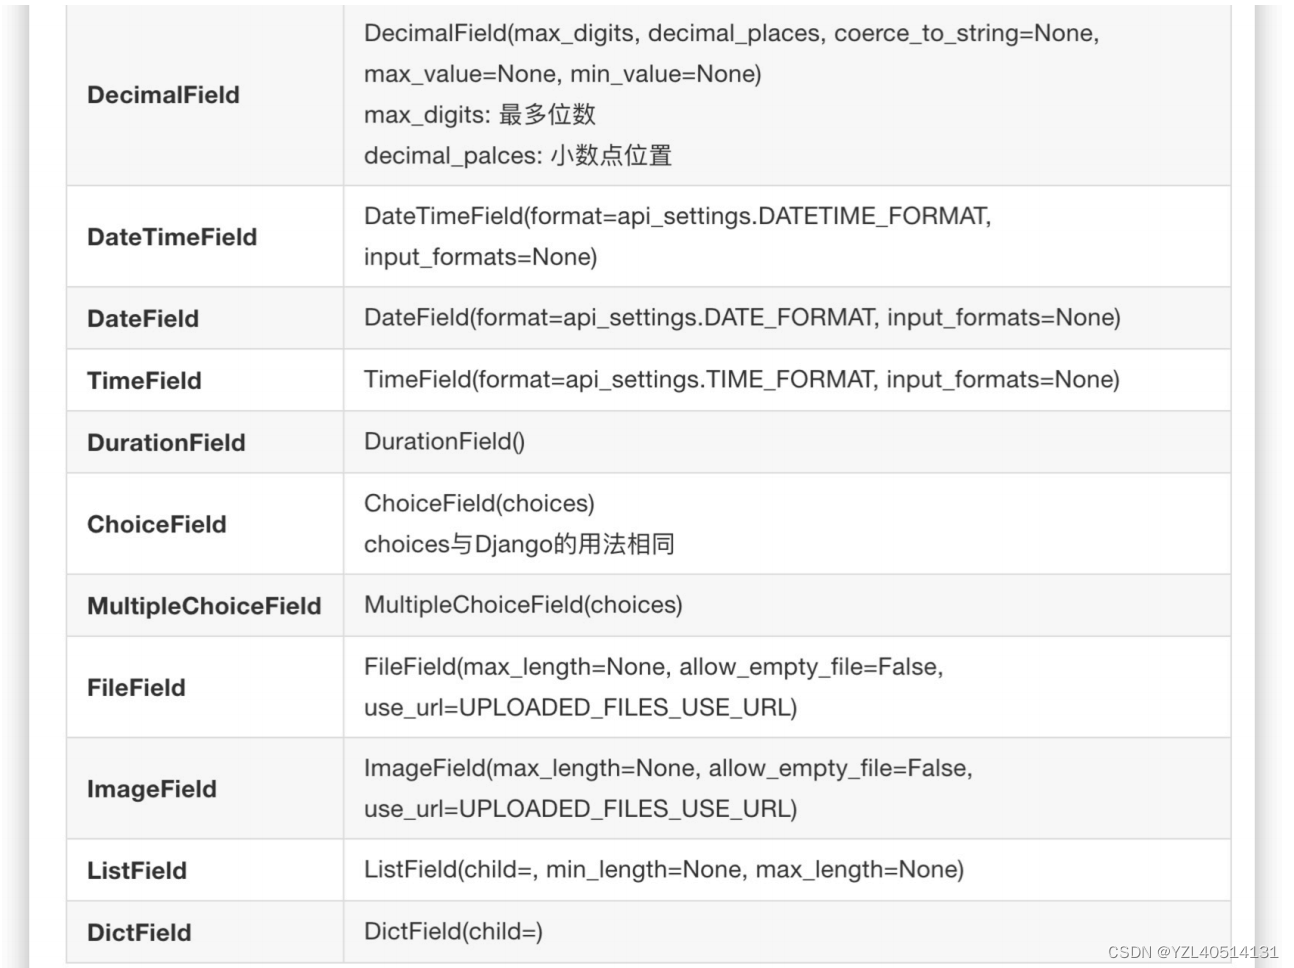Select the MultipleChoiceField label

(204, 606)
